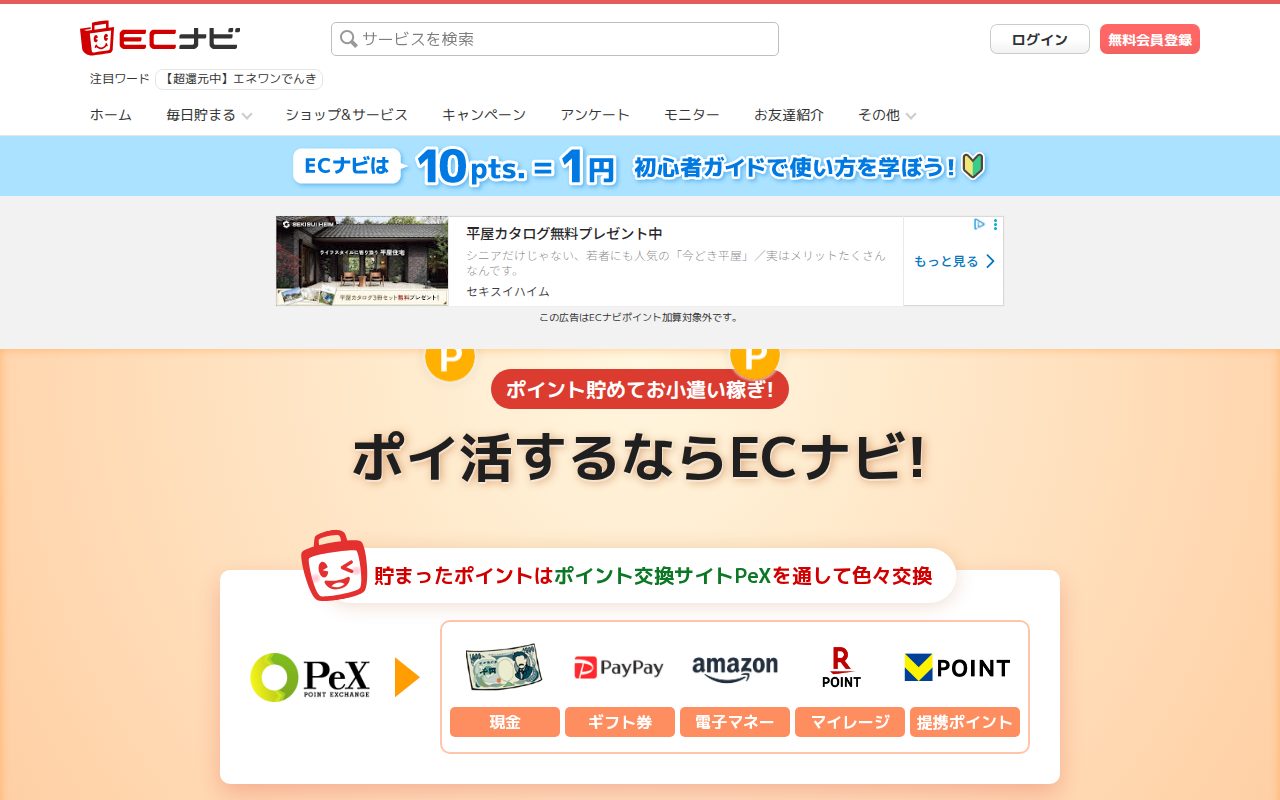Open the キャンペーン menu item

point(484,115)
